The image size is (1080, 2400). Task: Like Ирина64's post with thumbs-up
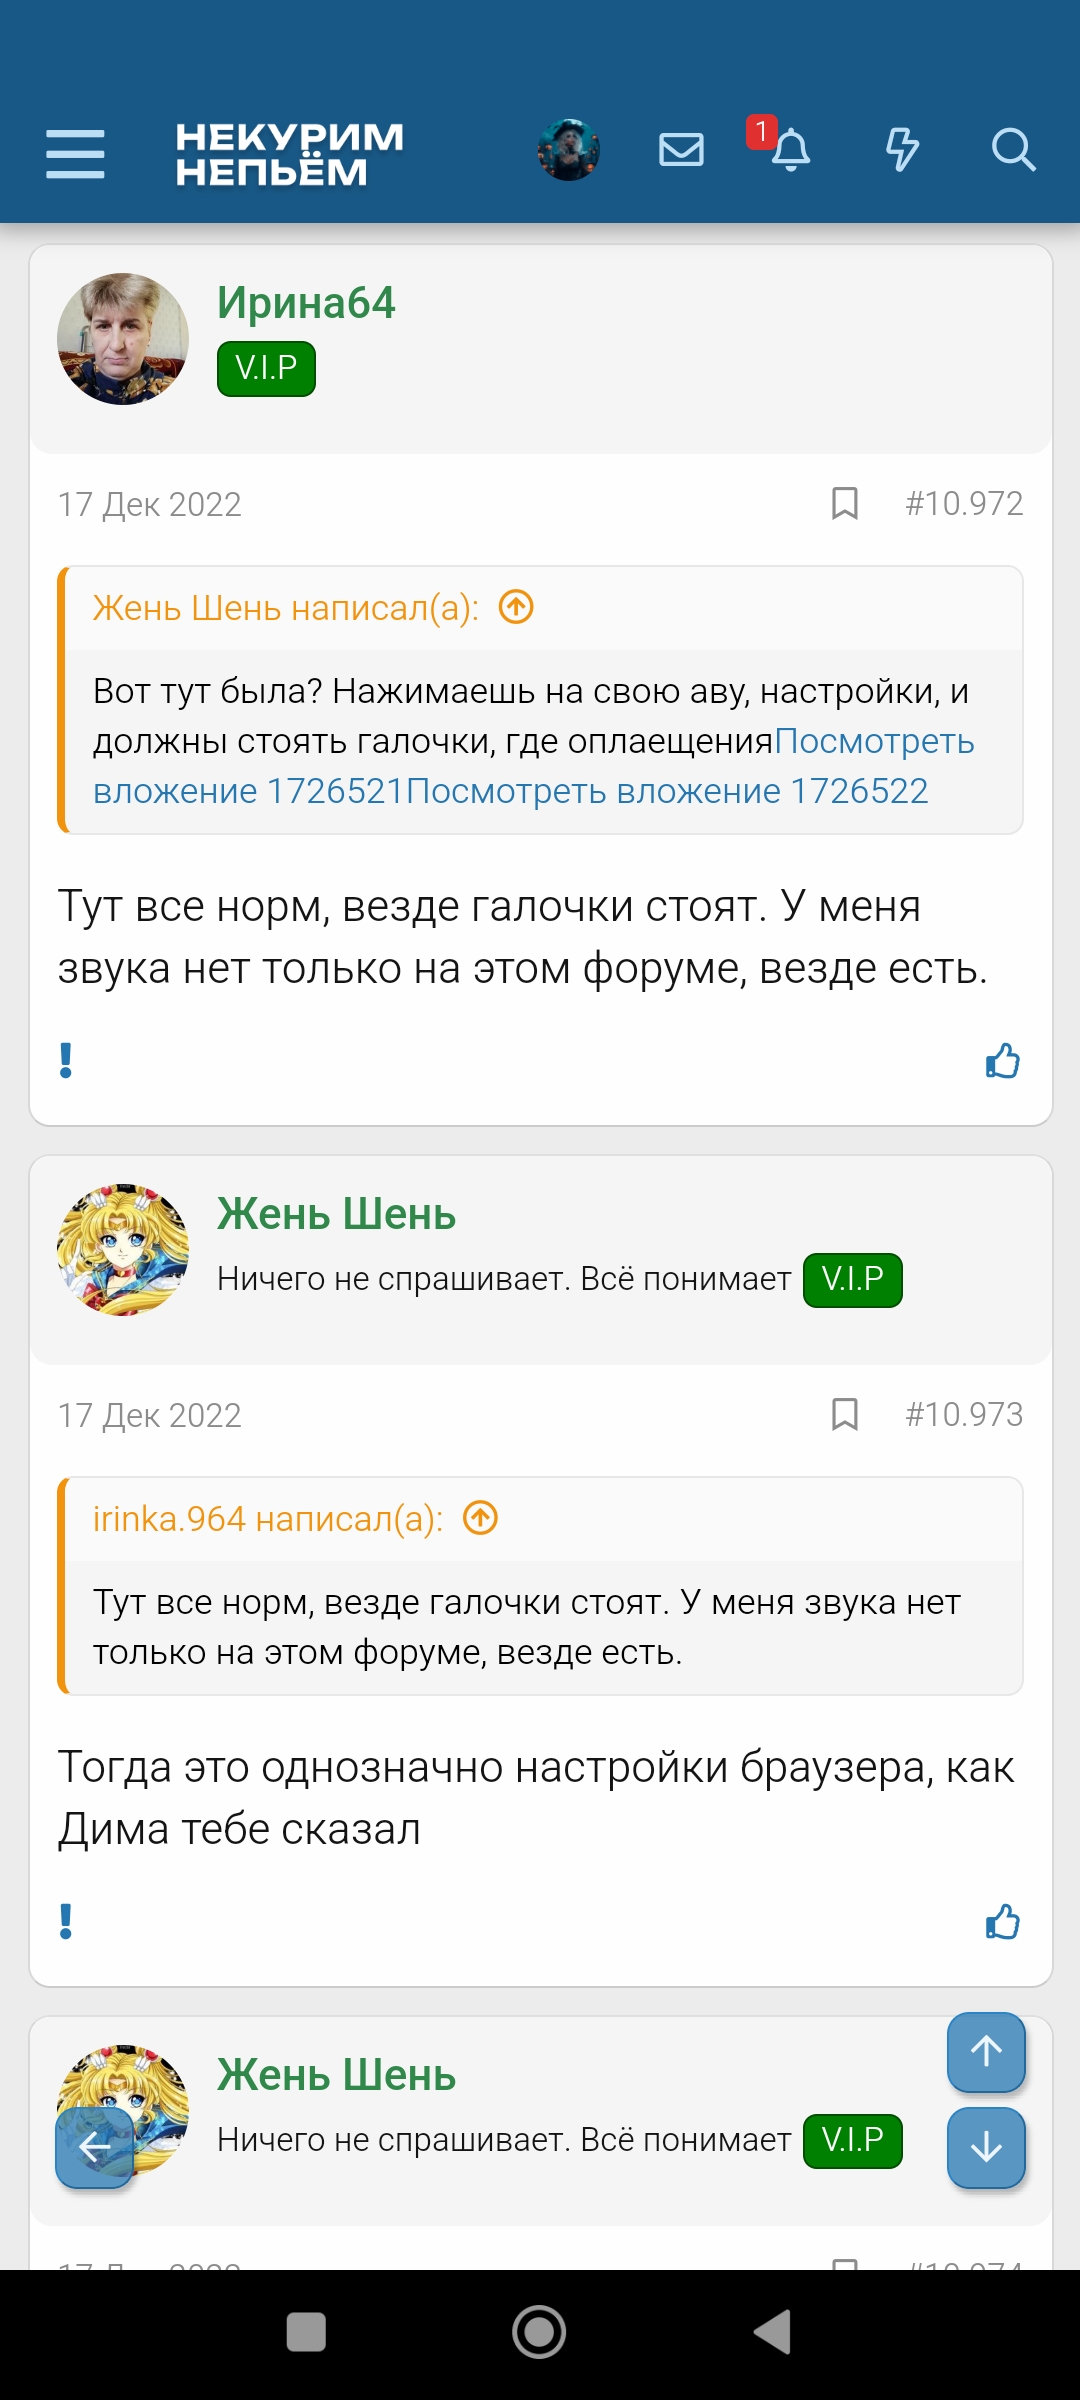click(x=1005, y=1062)
